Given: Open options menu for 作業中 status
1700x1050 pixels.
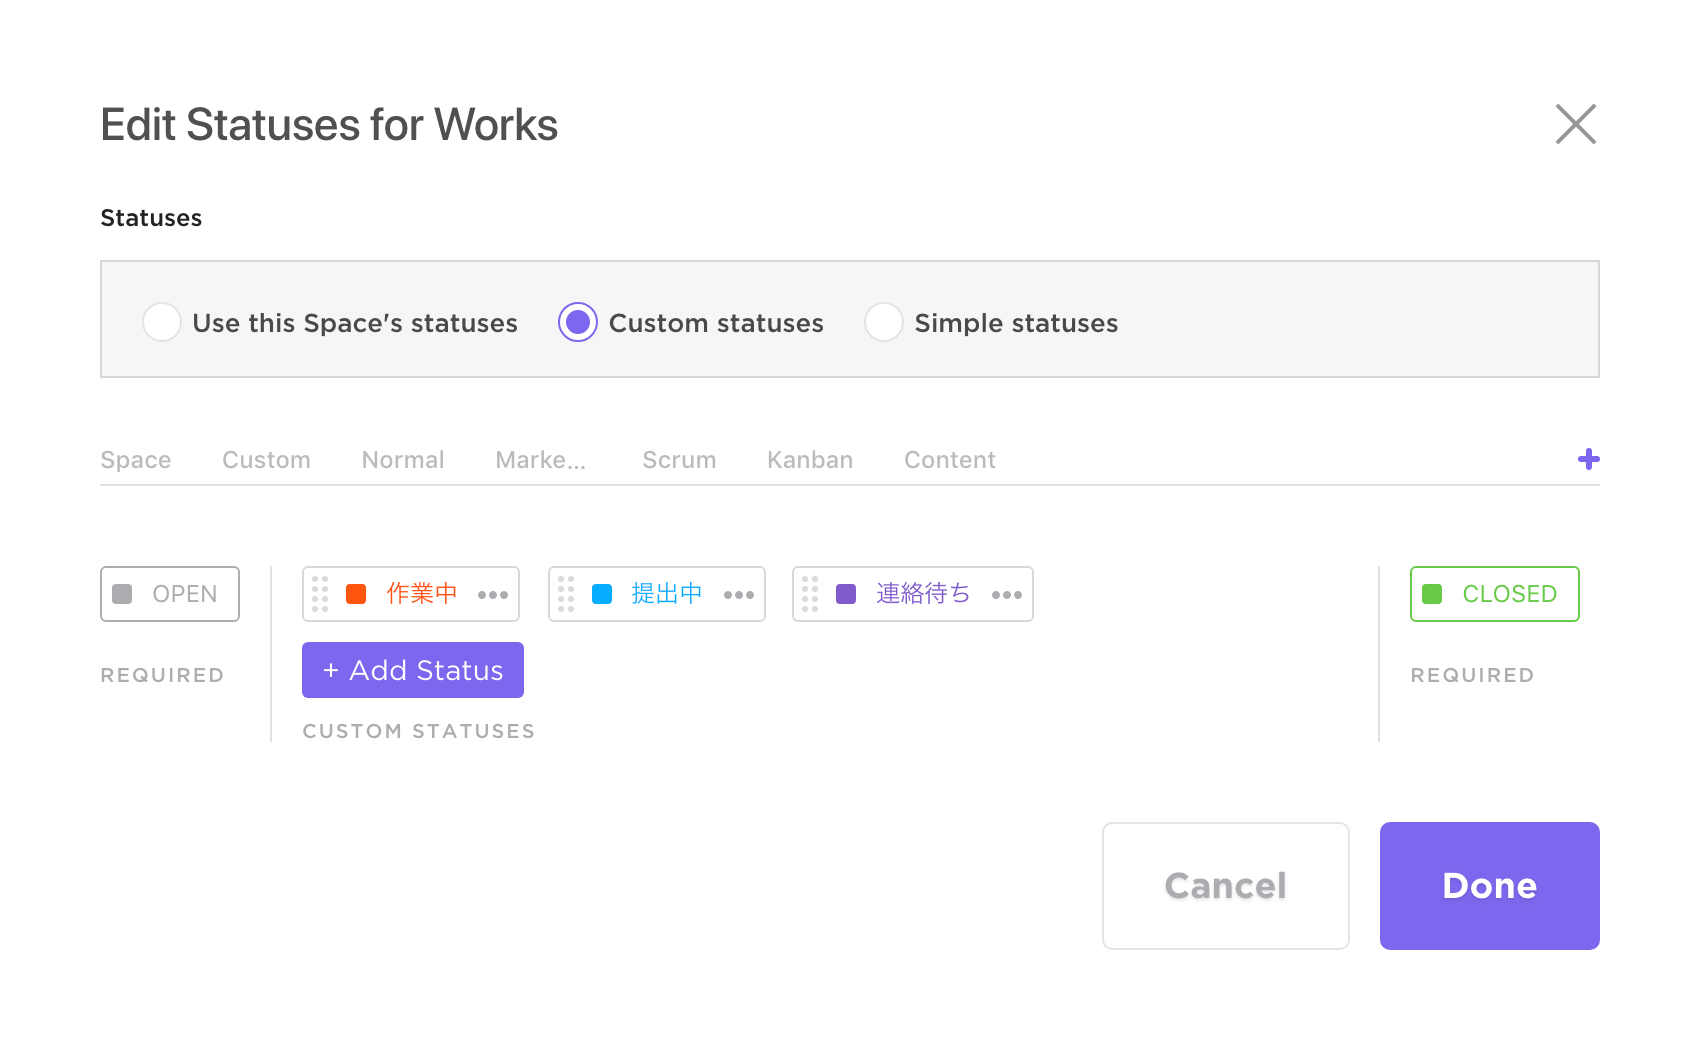Looking at the screenshot, I should click(x=493, y=595).
